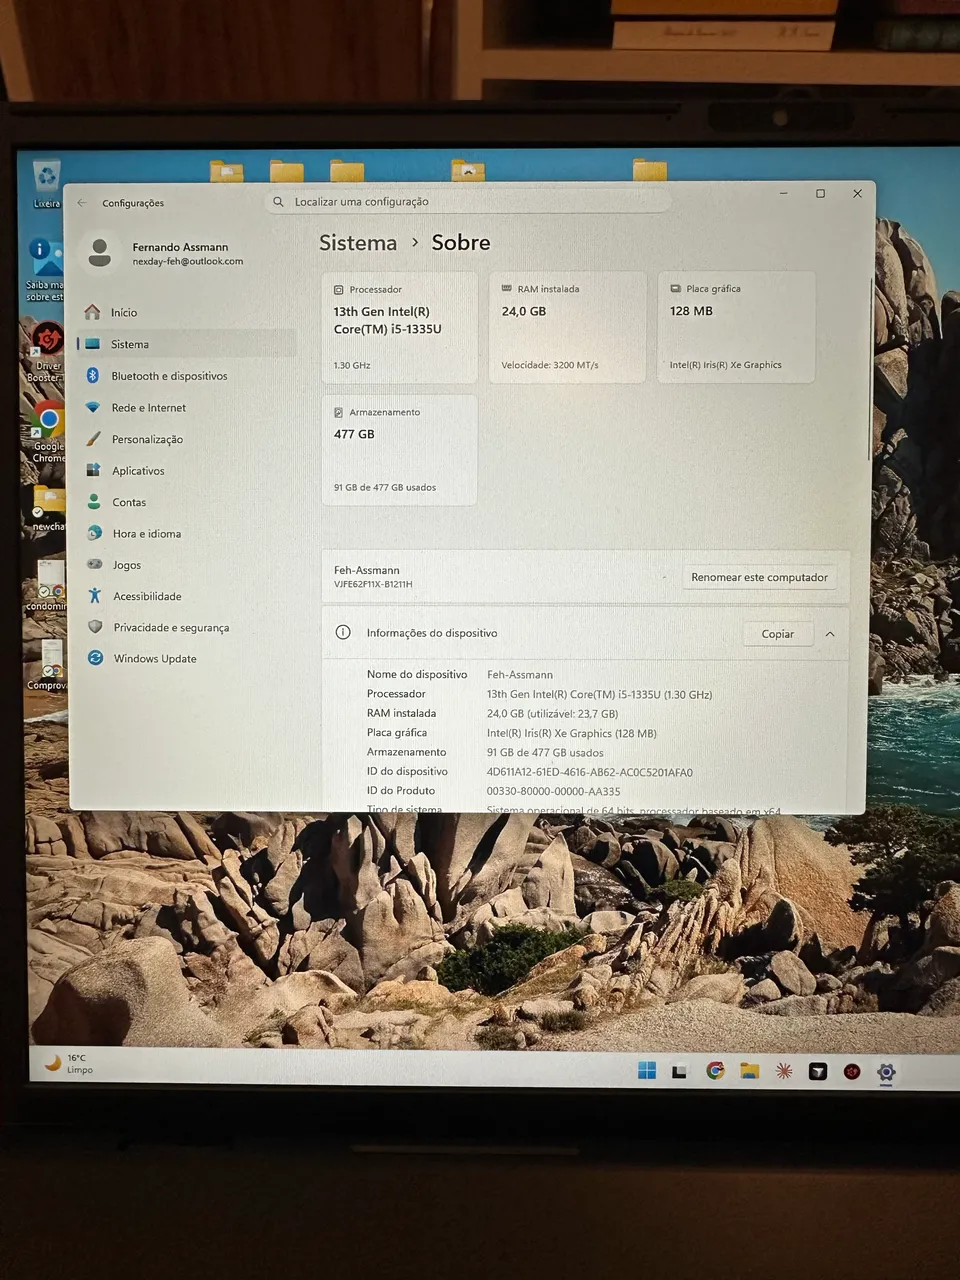
Task: Launch Chrome from the taskbar
Action: tap(715, 1071)
